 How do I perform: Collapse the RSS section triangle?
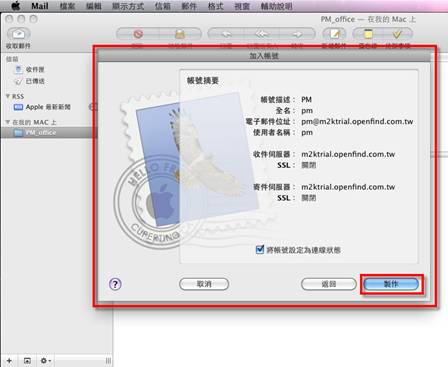point(8,96)
